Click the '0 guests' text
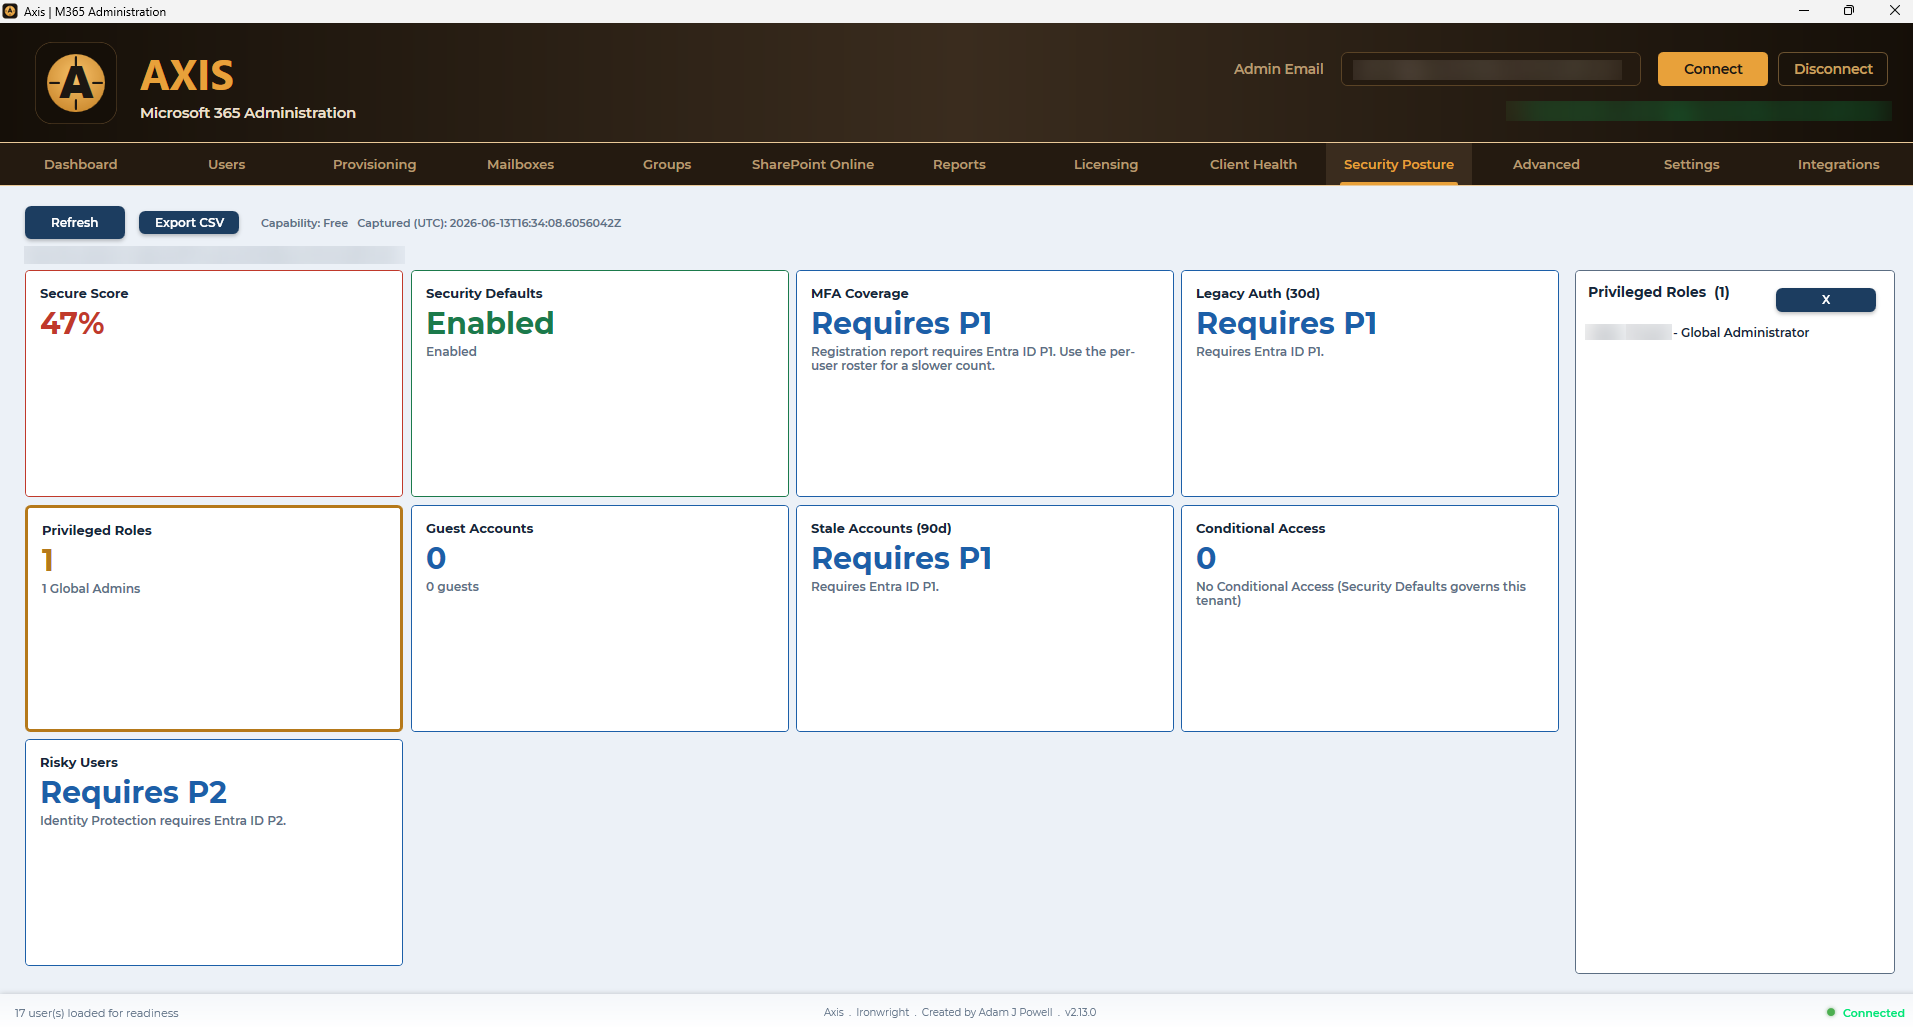1913x1027 pixels. click(452, 586)
